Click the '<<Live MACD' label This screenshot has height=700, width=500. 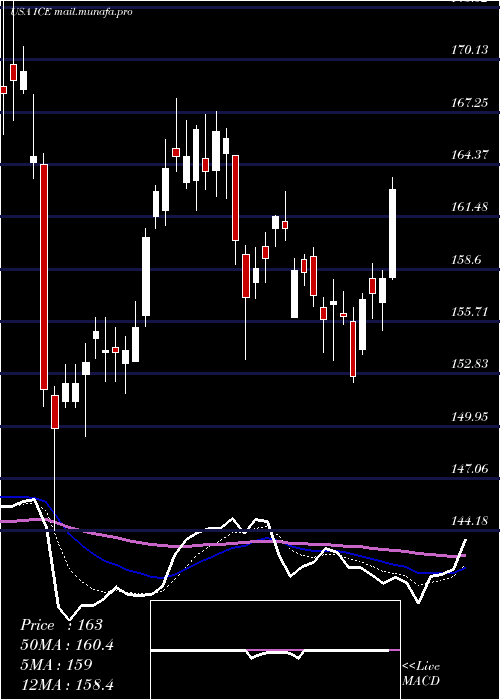[421, 674]
